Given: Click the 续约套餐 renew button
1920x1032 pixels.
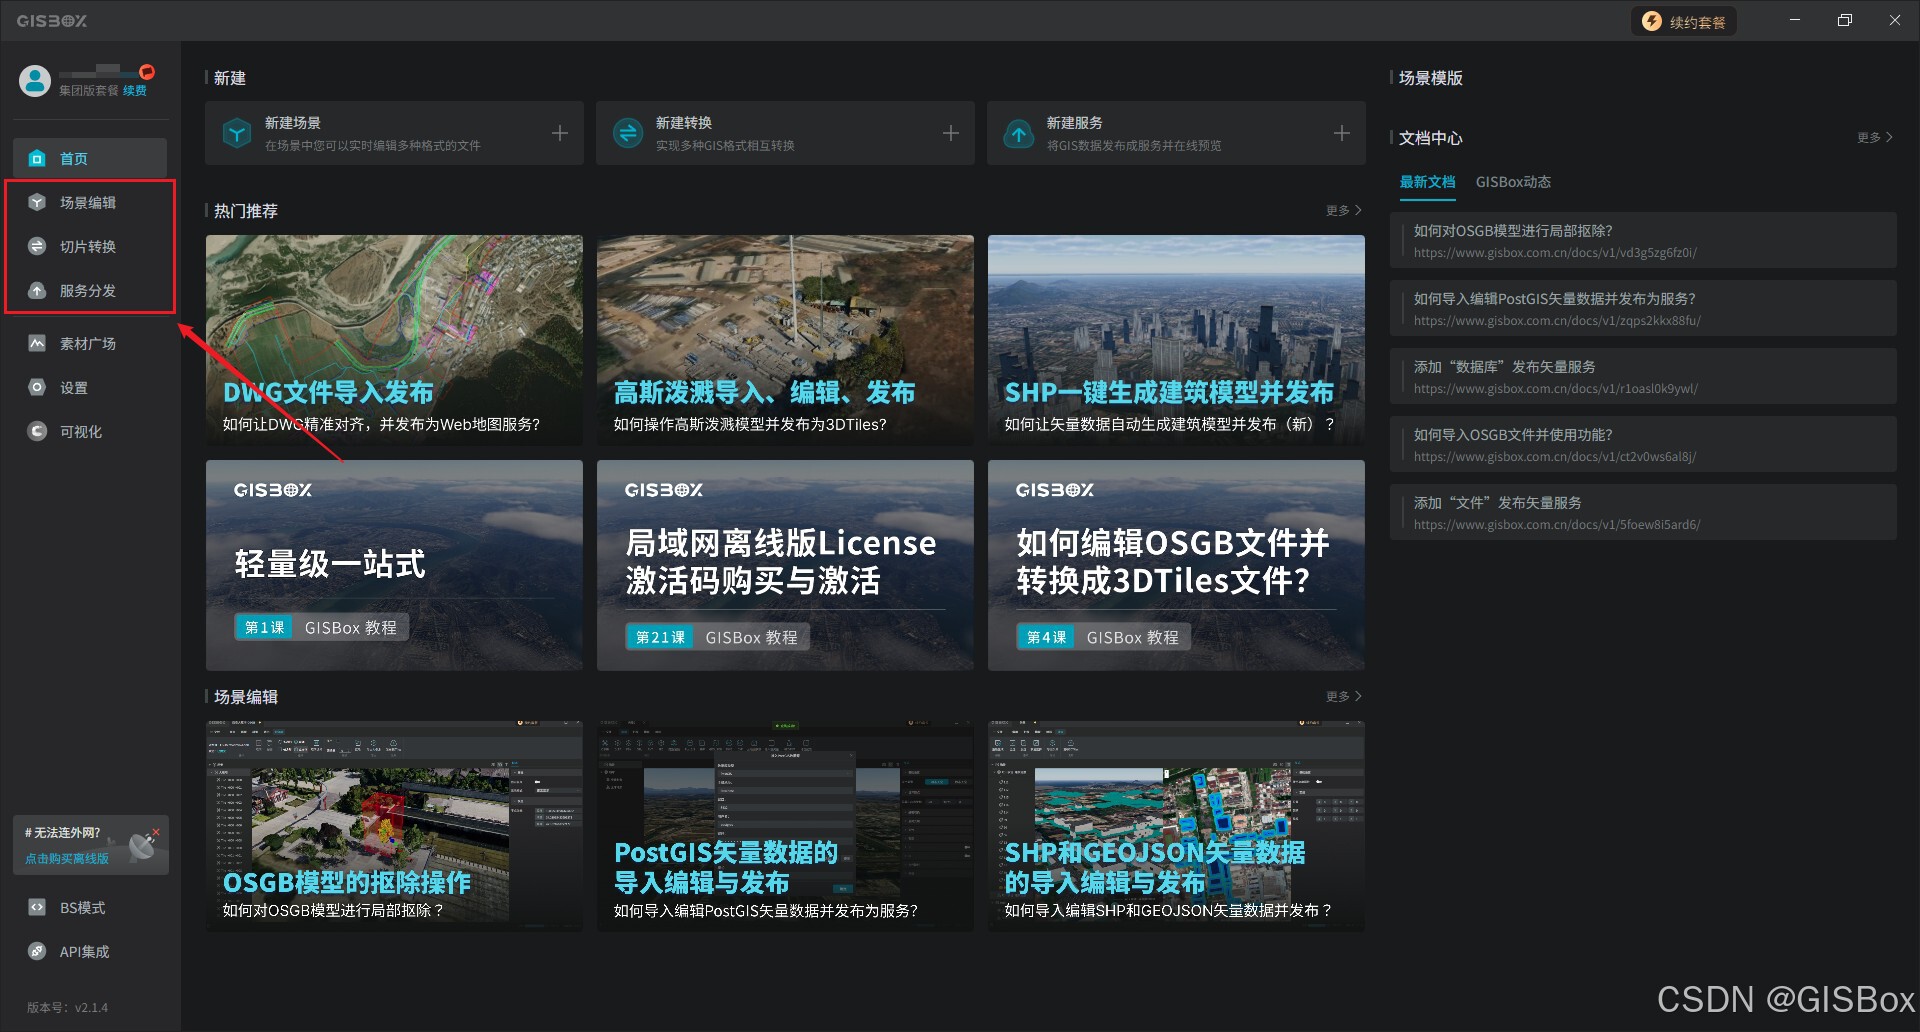Looking at the screenshot, I should pyautogui.click(x=1684, y=21).
